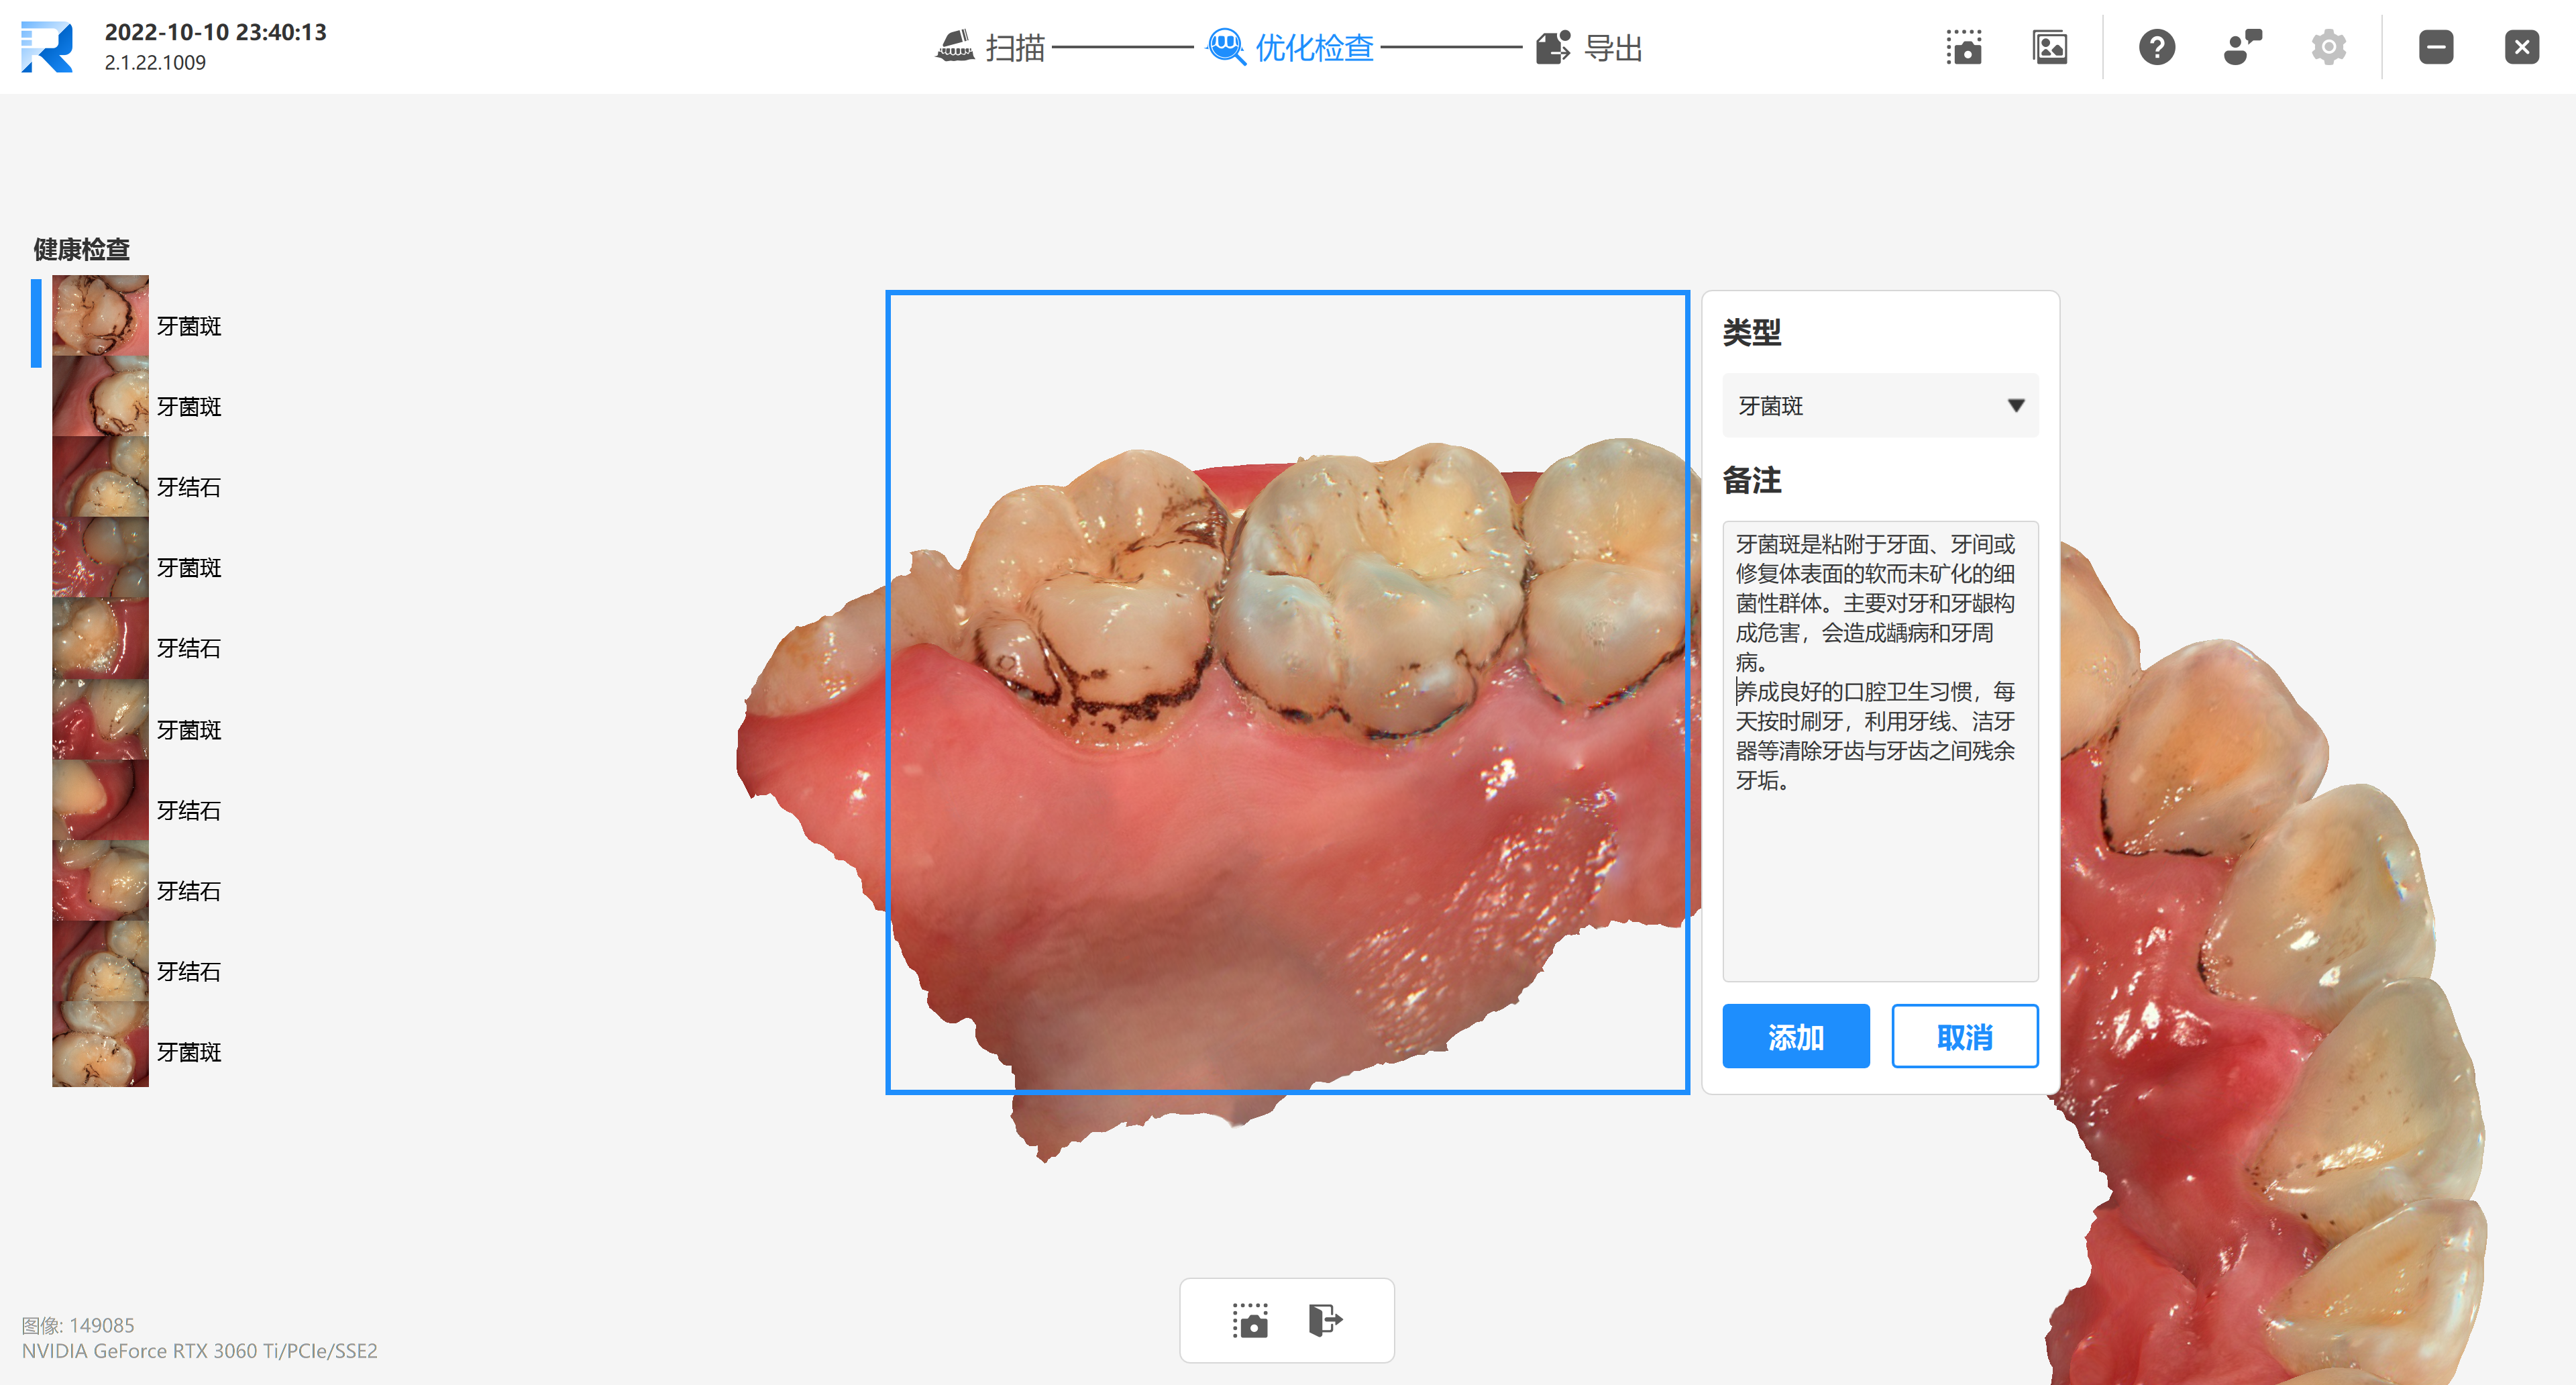Select the third row 牙结石 thumbnail
2576x1385 pixels.
coord(100,477)
